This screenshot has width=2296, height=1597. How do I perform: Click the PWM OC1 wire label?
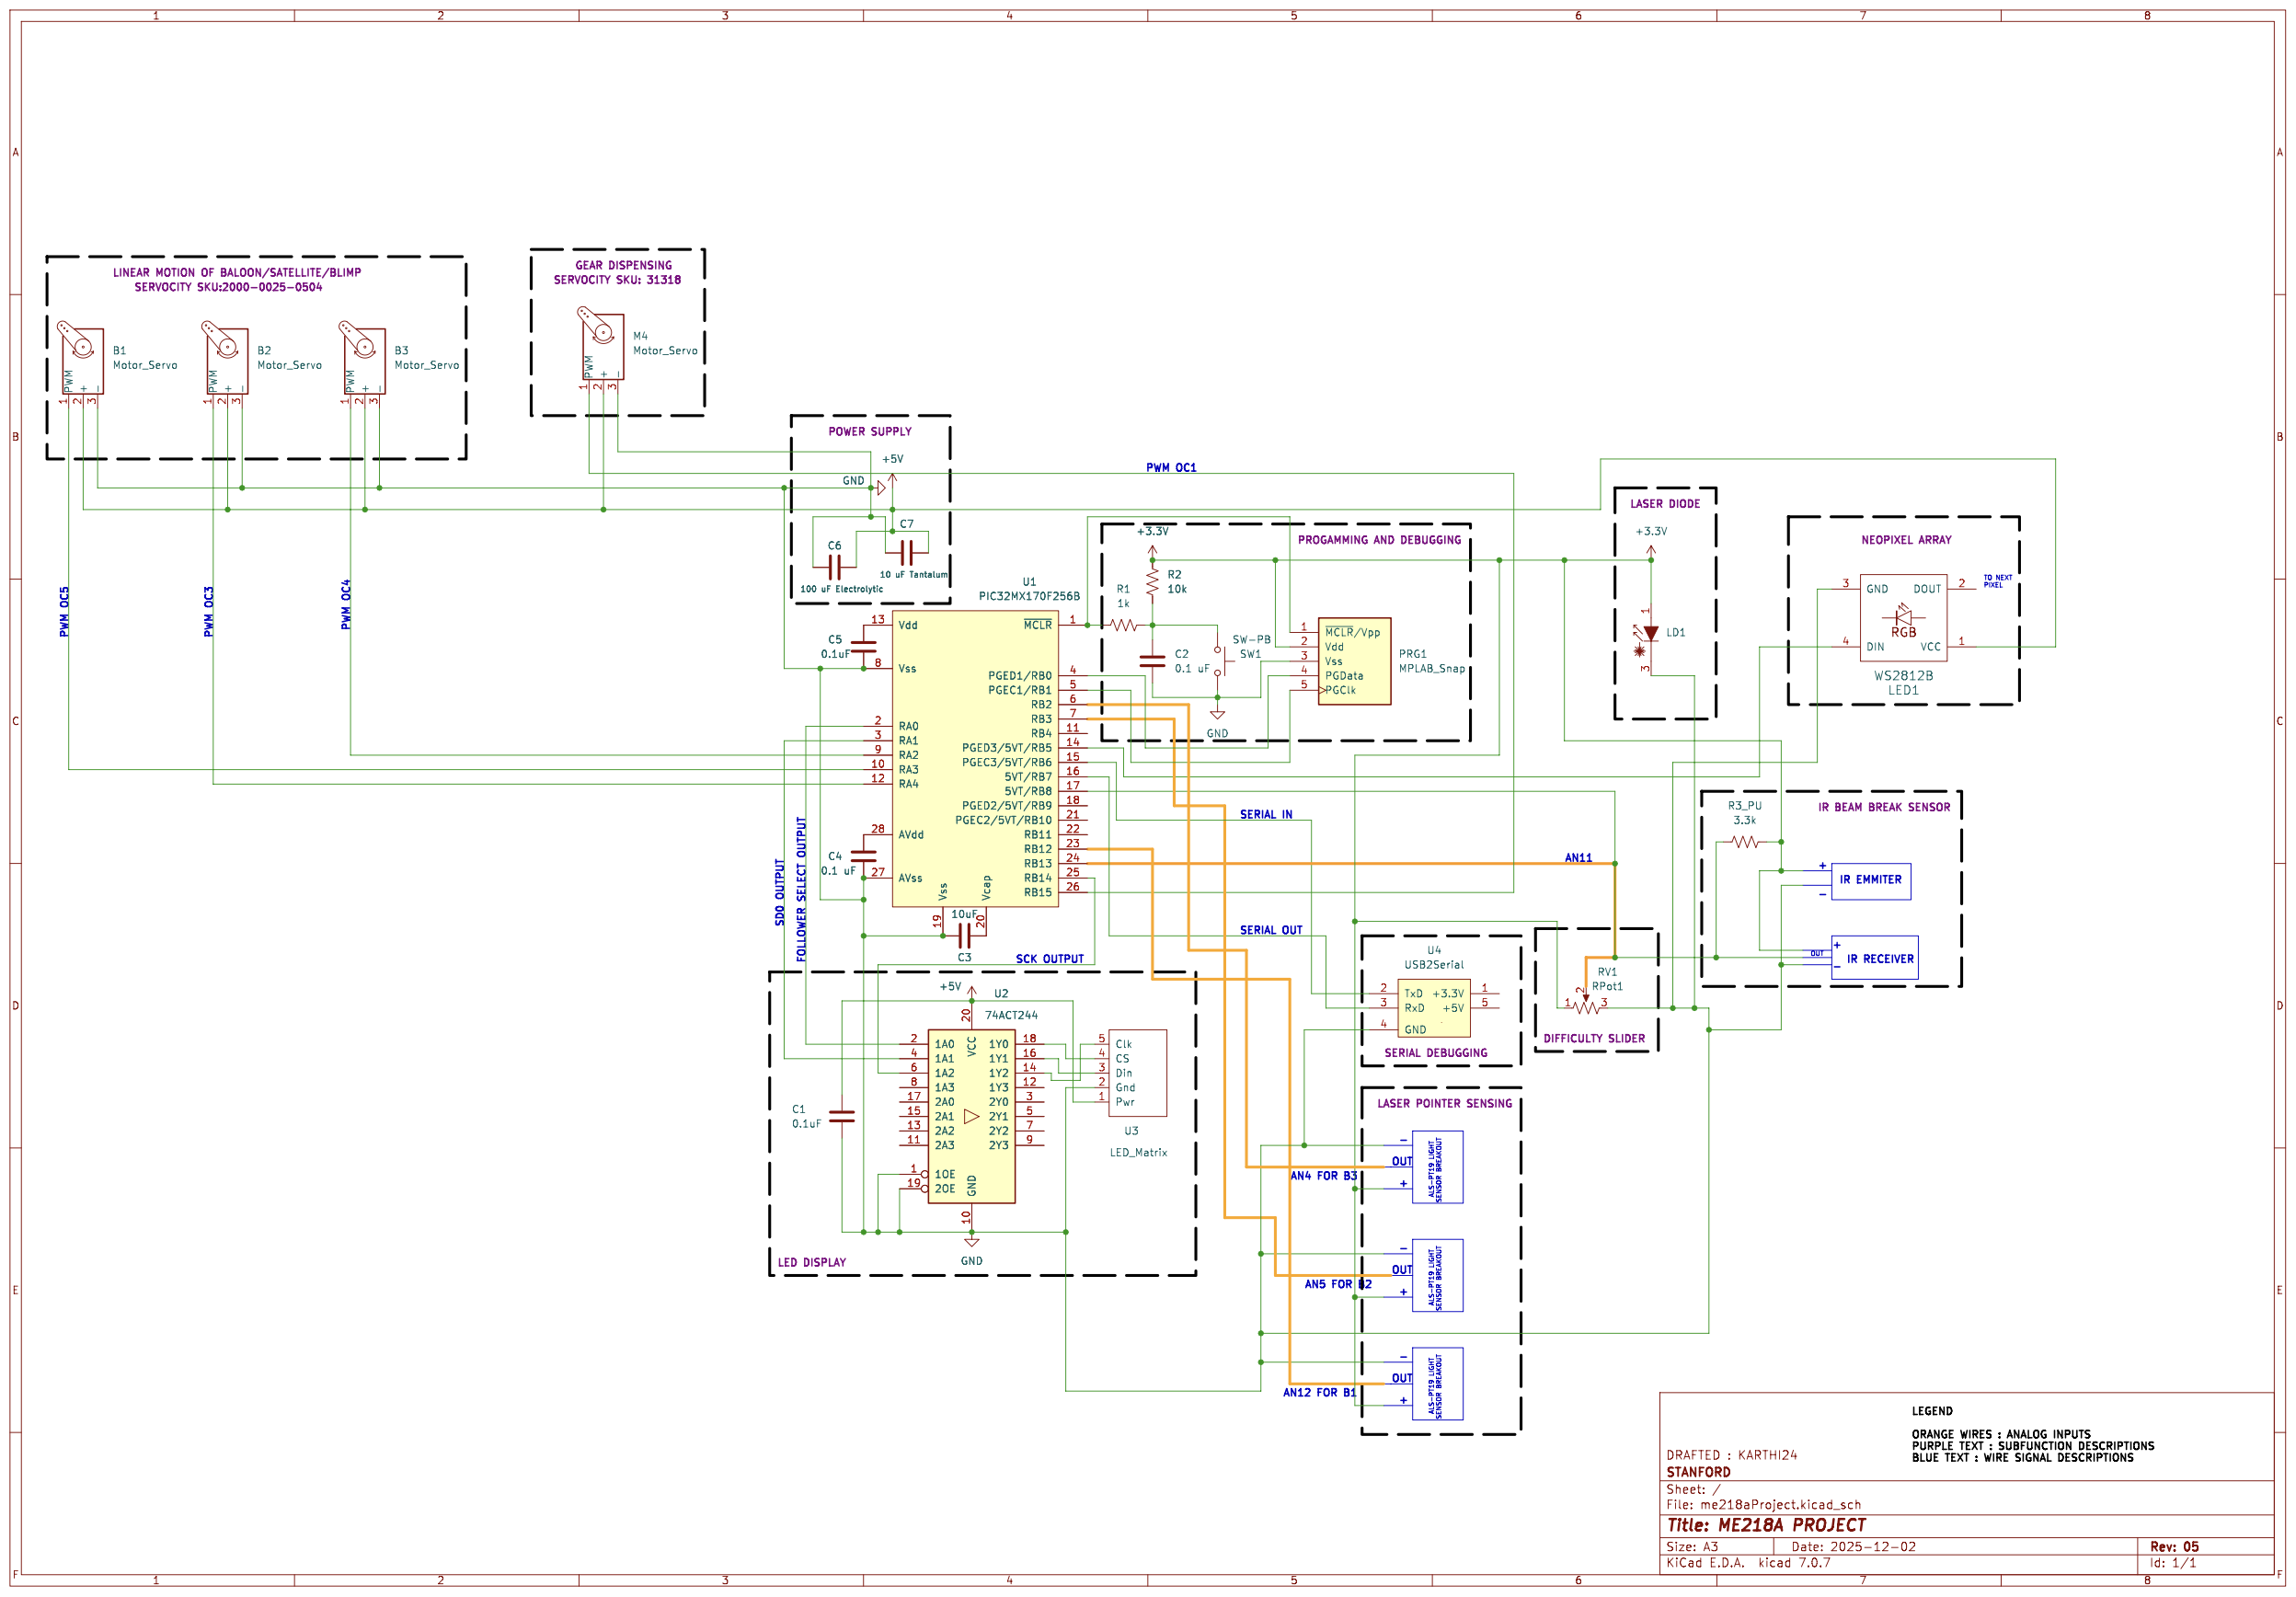[1170, 467]
